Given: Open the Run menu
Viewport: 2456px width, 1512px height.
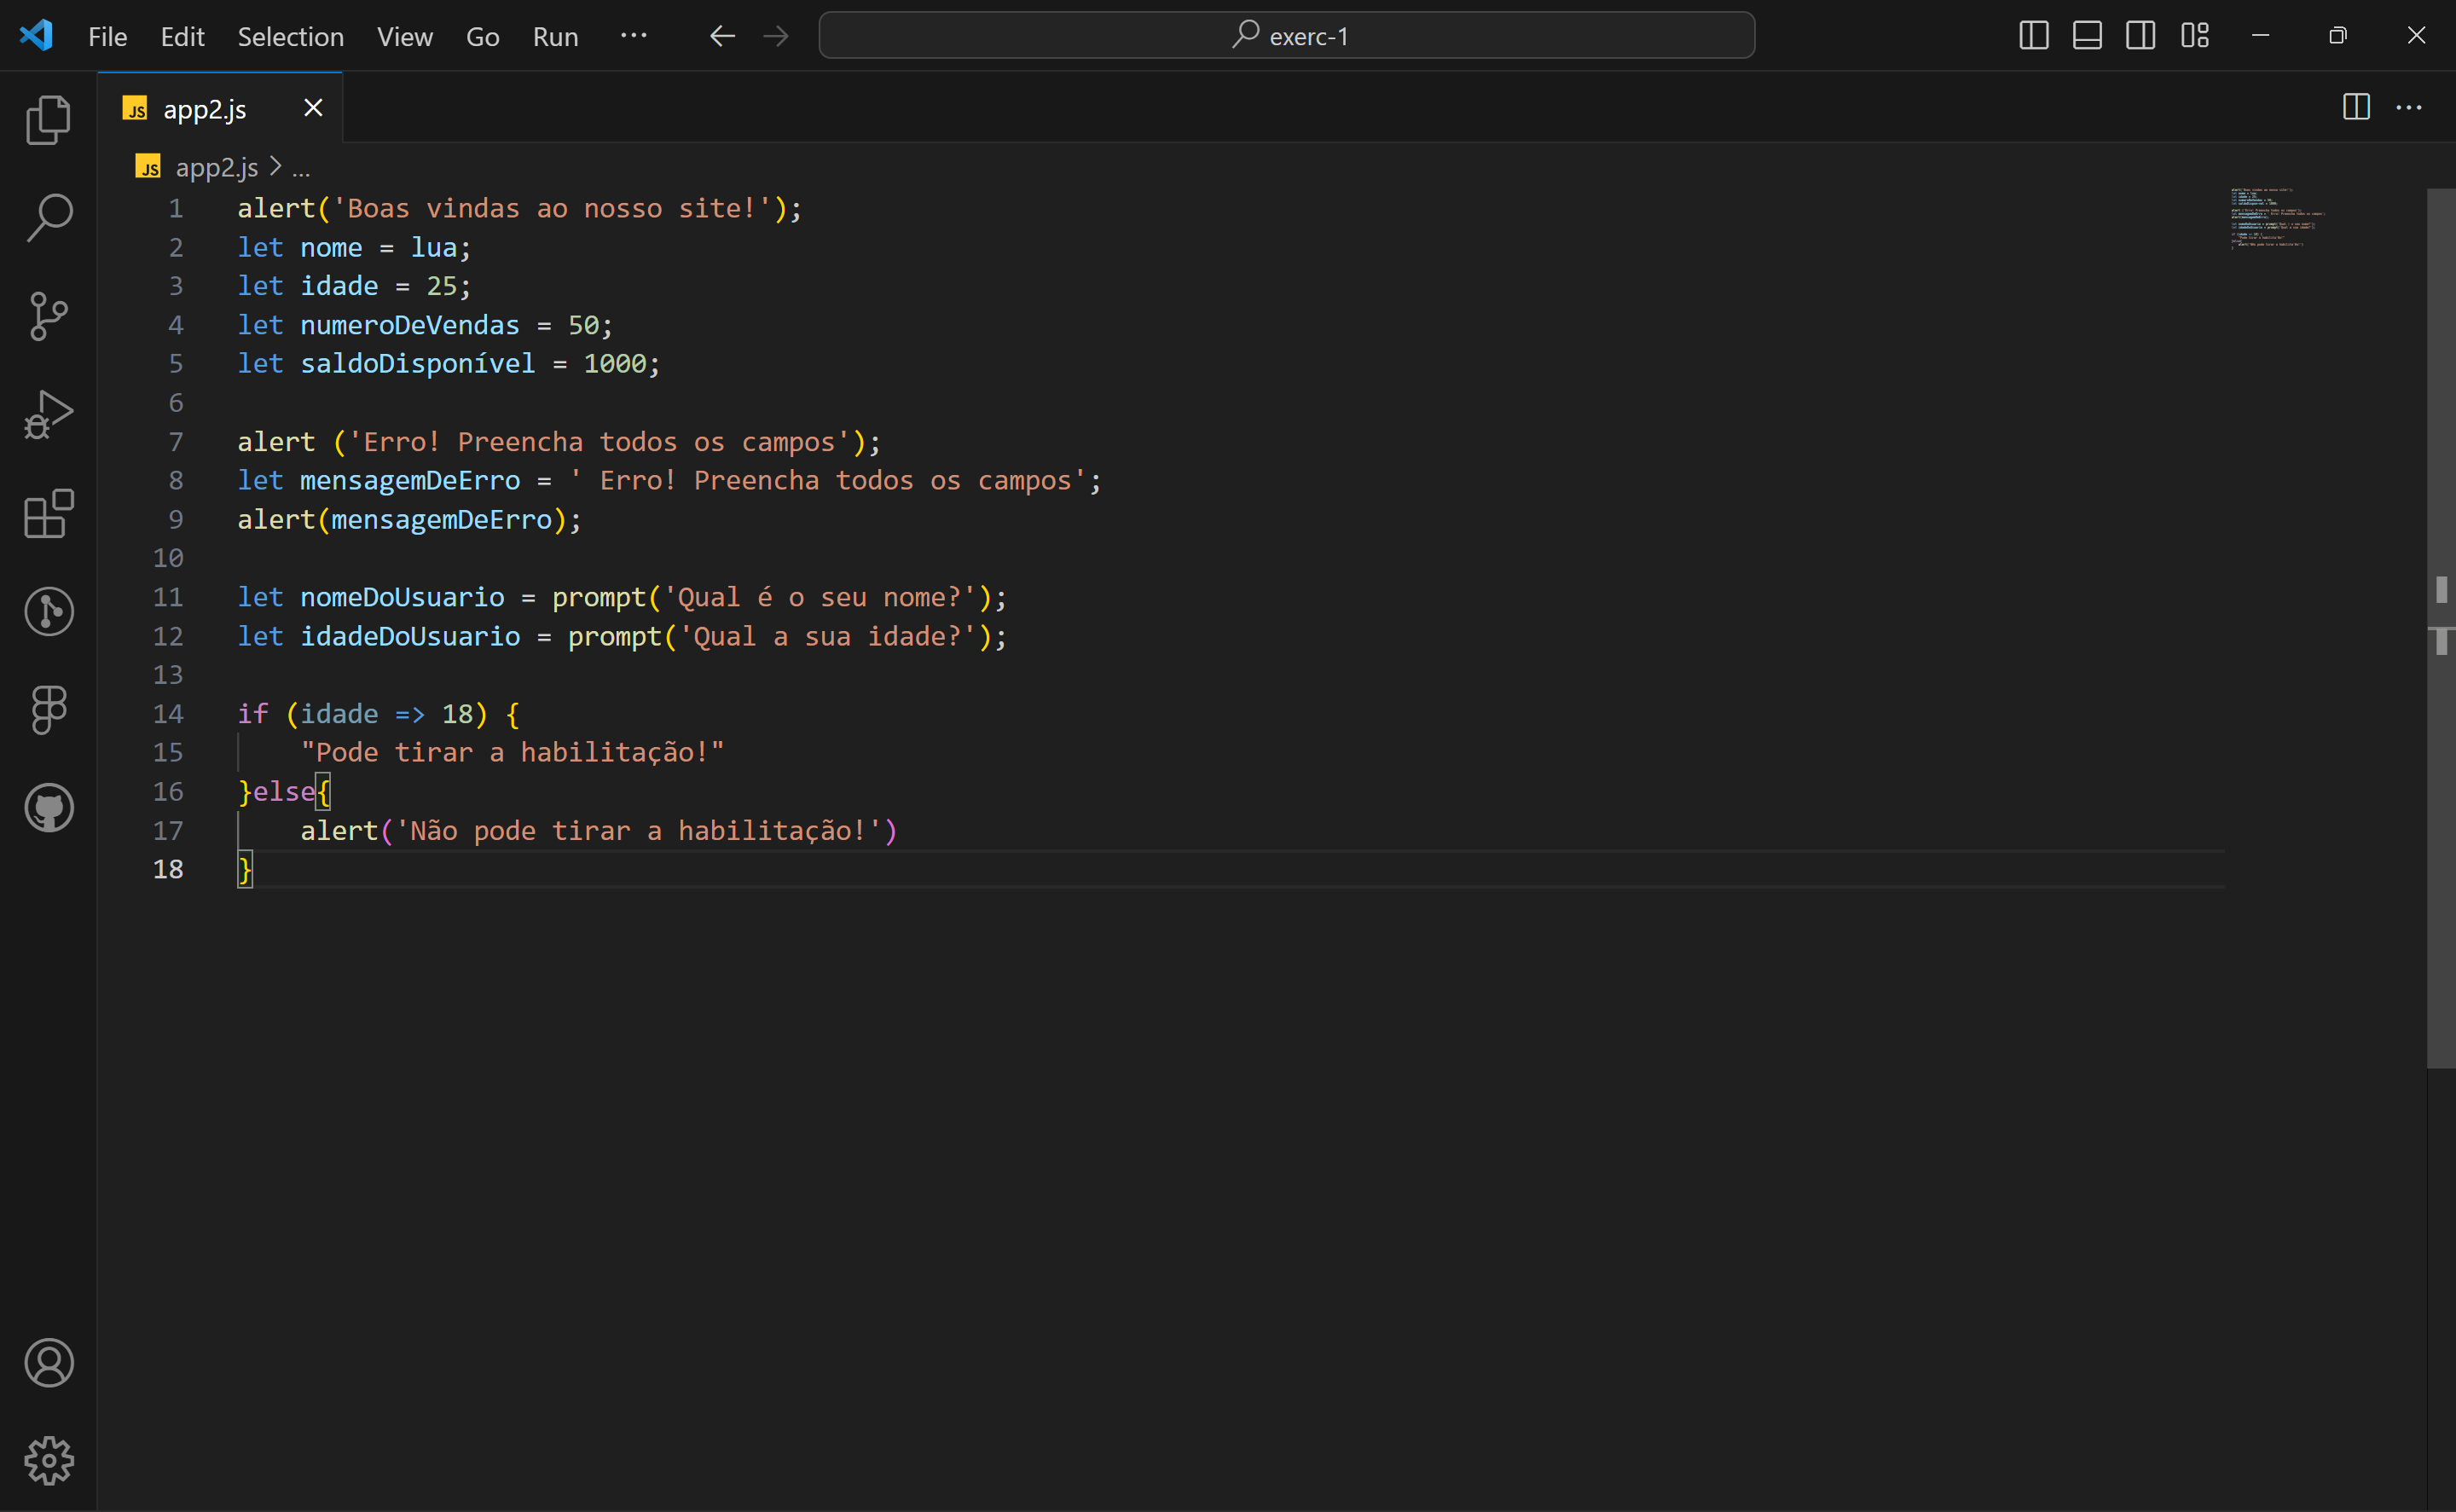Looking at the screenshot, I should 555,37.
